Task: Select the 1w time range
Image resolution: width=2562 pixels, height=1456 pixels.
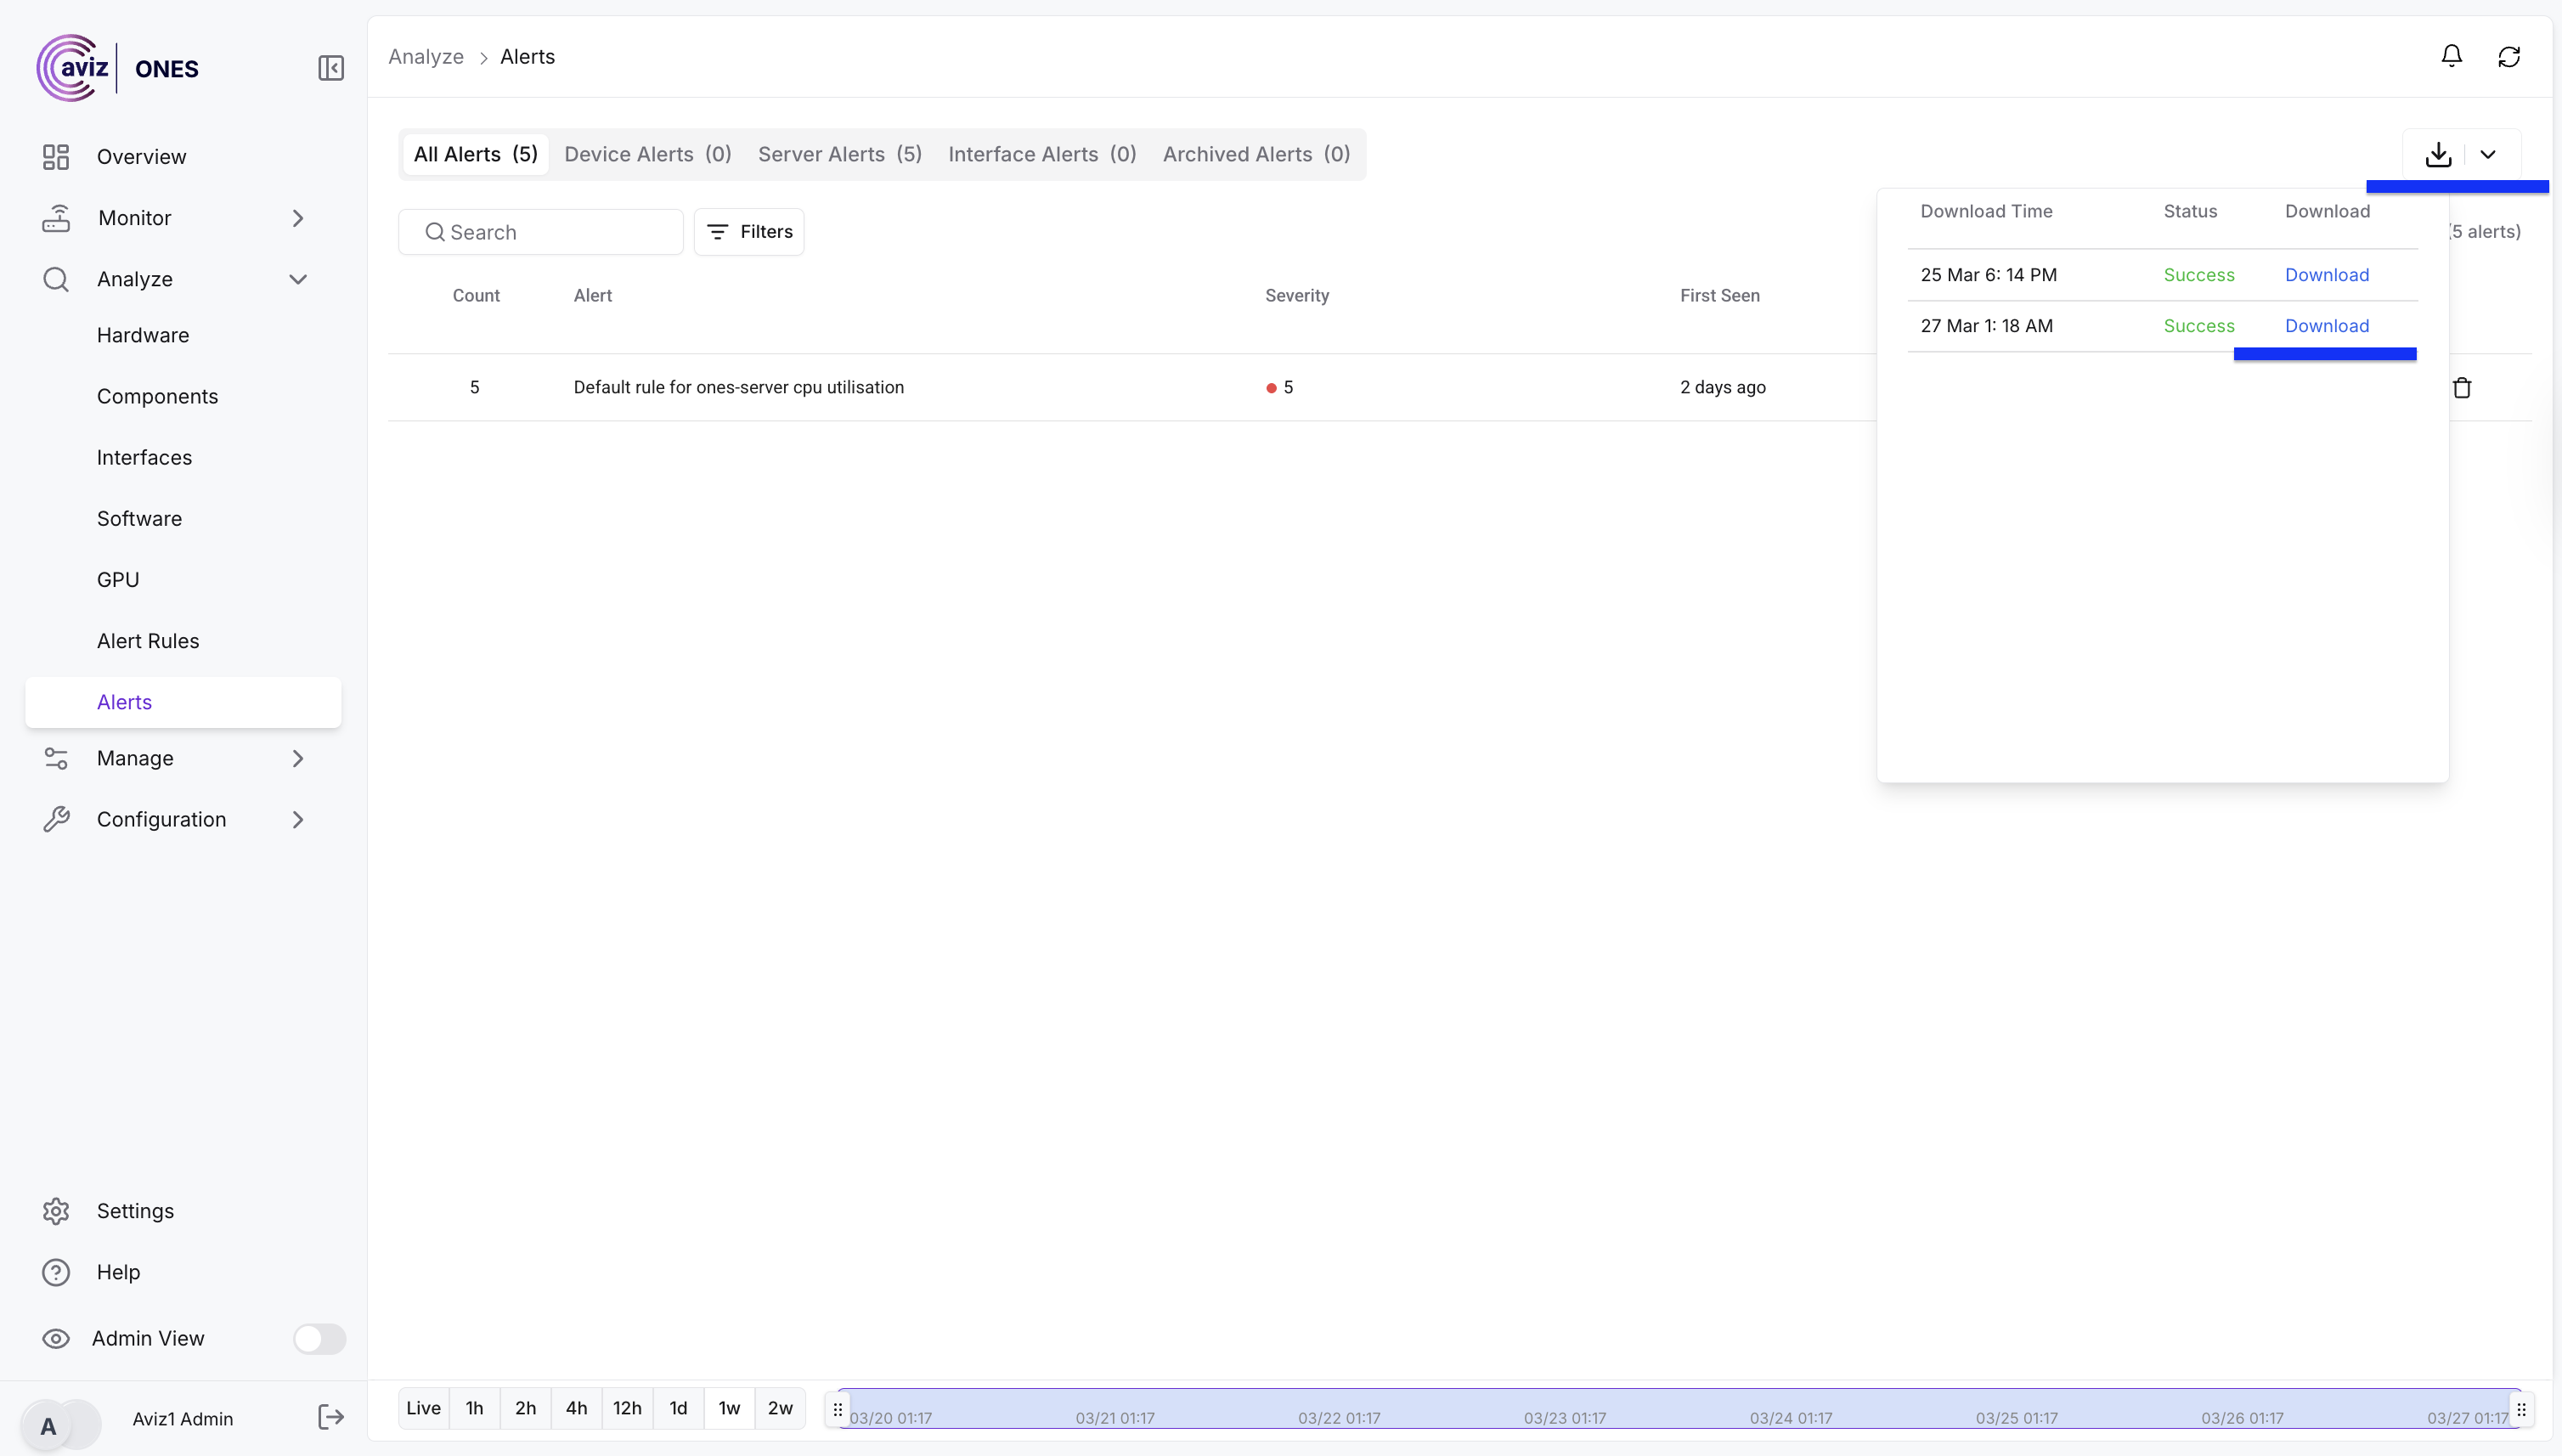Action: (729, 1408)
